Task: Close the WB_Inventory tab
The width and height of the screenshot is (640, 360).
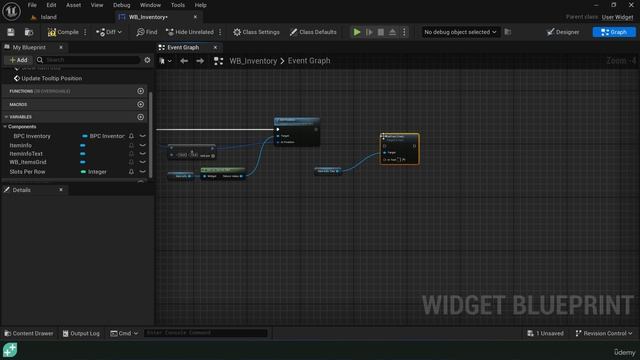Action: 195,17
